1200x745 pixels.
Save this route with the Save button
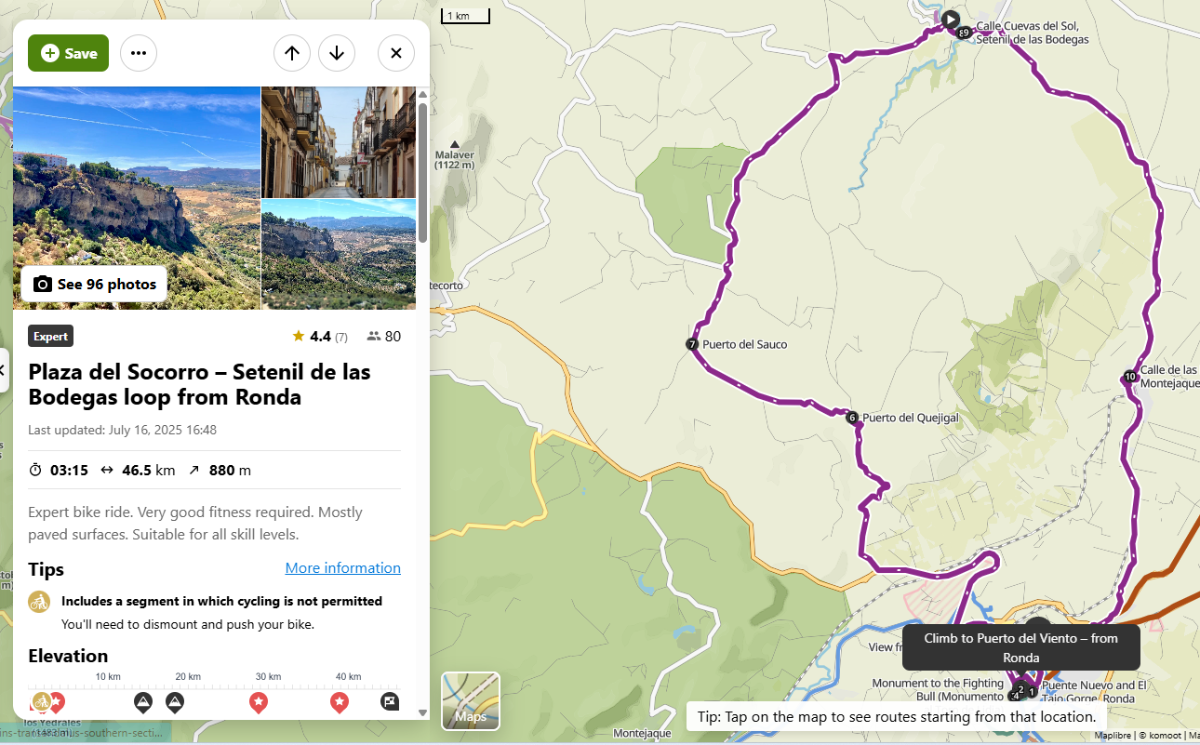tap(68, 53)
